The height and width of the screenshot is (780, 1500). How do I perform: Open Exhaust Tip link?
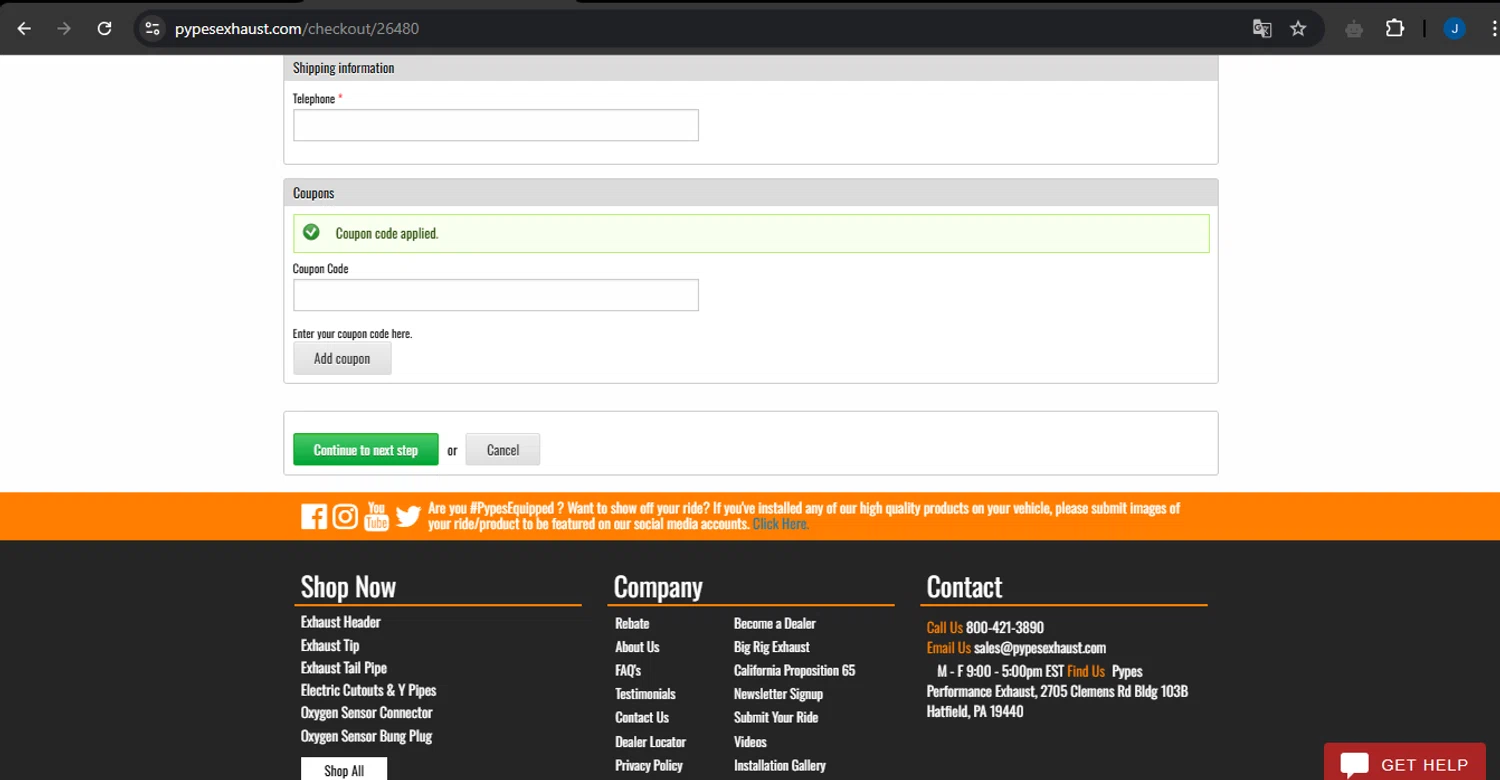click(330, 645)
